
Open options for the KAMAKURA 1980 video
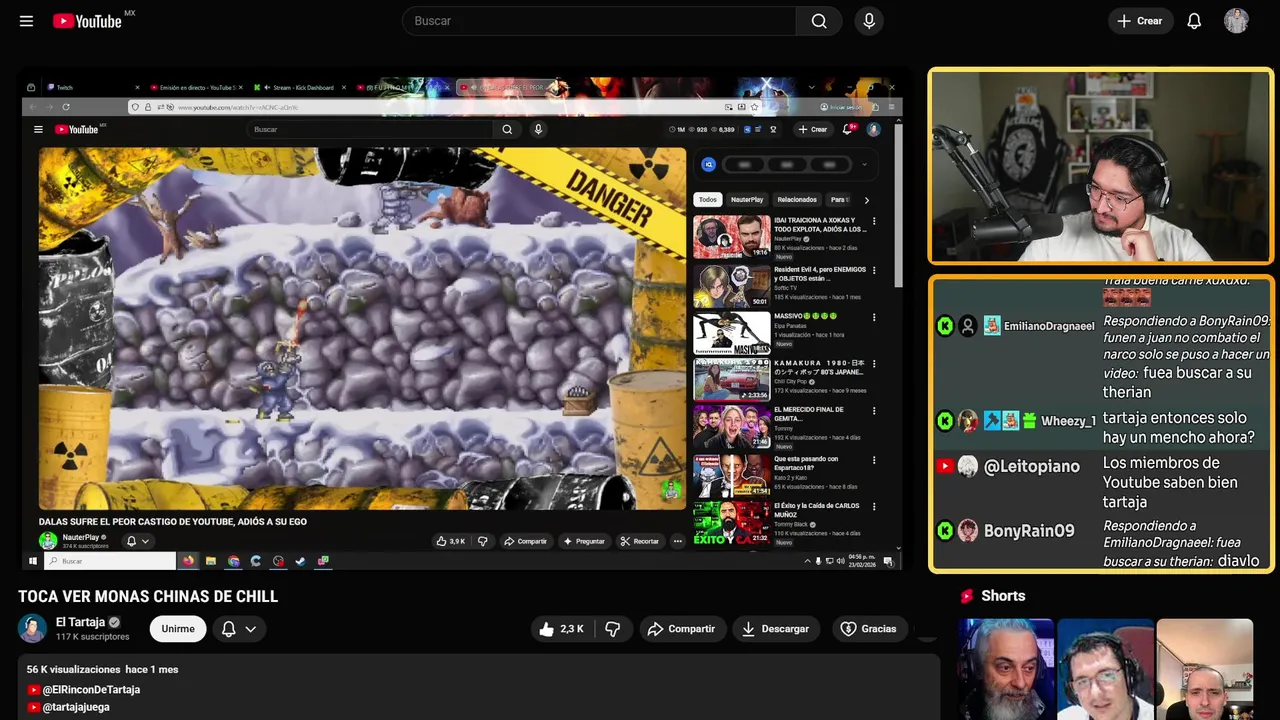click(874, 364)
